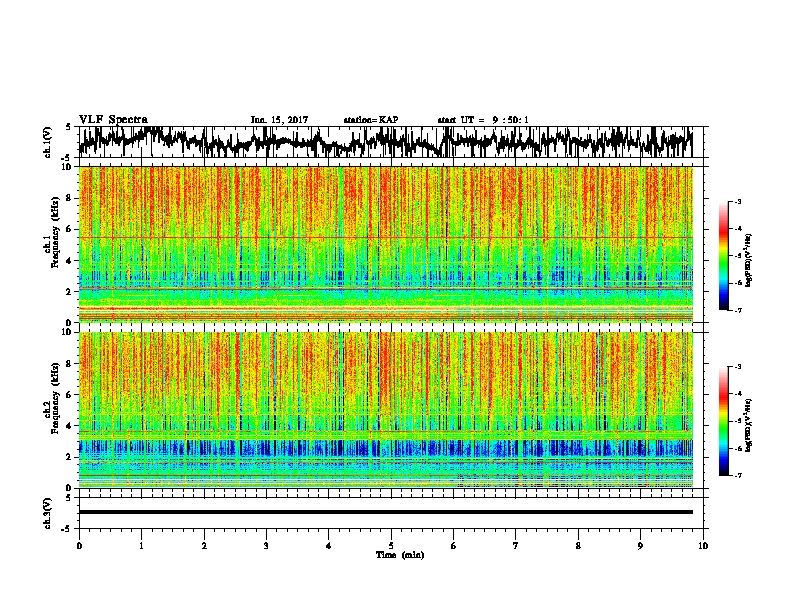This screenshot has height=612, width=792.
Task: Select the date text "Jan. 15, 2017"
Action: 279,120
